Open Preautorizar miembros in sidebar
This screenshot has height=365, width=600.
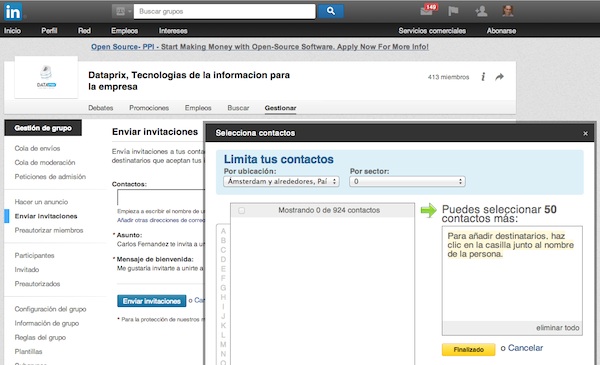(49, 230)
